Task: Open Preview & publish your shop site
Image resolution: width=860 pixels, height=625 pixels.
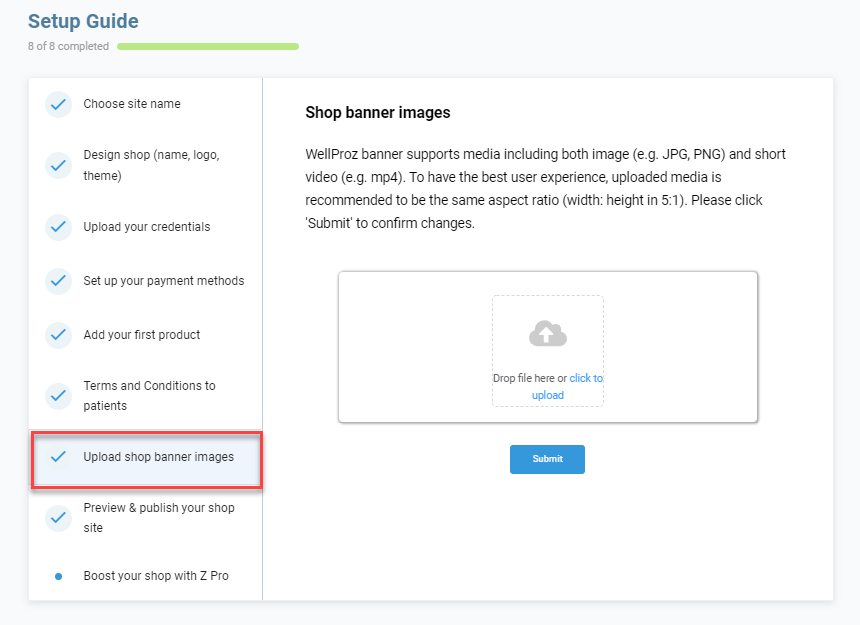Action: [159, 517]
